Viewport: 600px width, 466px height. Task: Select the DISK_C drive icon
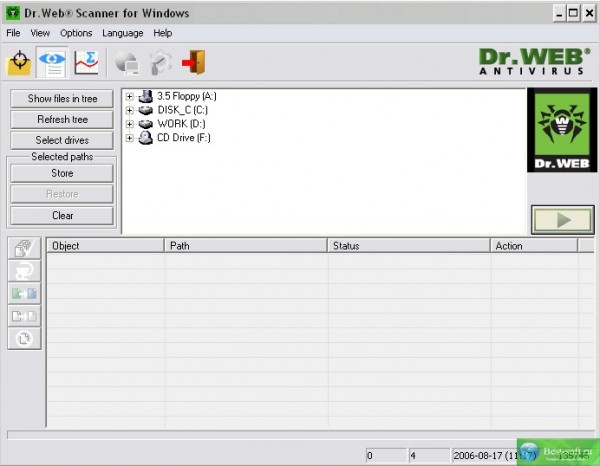point(145,111)
